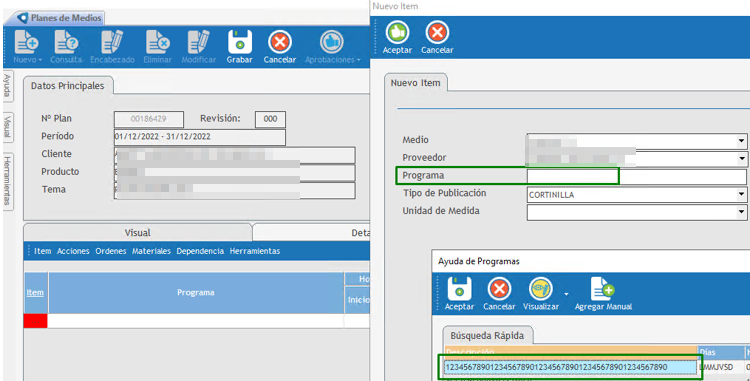Viewport: 750px width, 381px height.
Task: Select the Visual tab
Action: [138, 233]
